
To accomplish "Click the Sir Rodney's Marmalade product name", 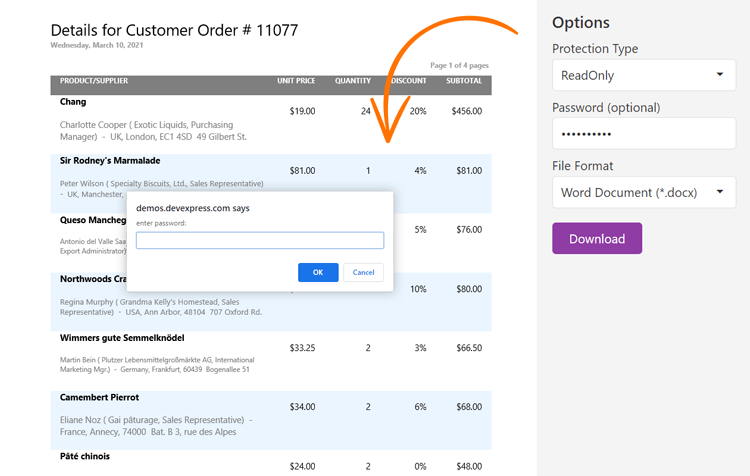I will 110,160.
